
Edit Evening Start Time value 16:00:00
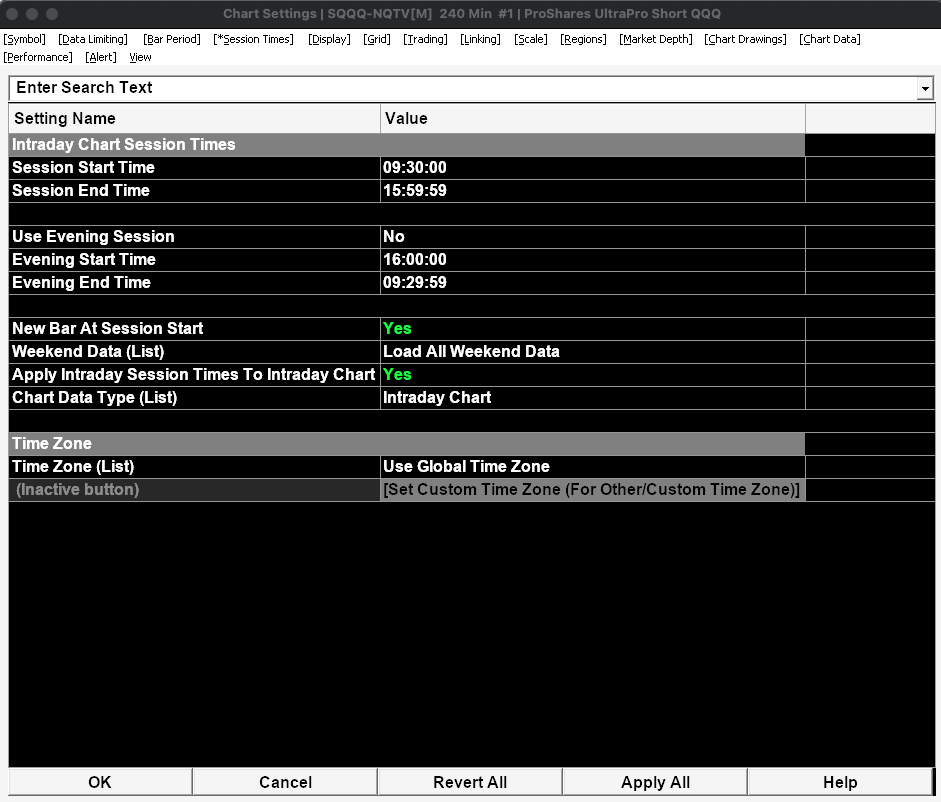(592, 259)
